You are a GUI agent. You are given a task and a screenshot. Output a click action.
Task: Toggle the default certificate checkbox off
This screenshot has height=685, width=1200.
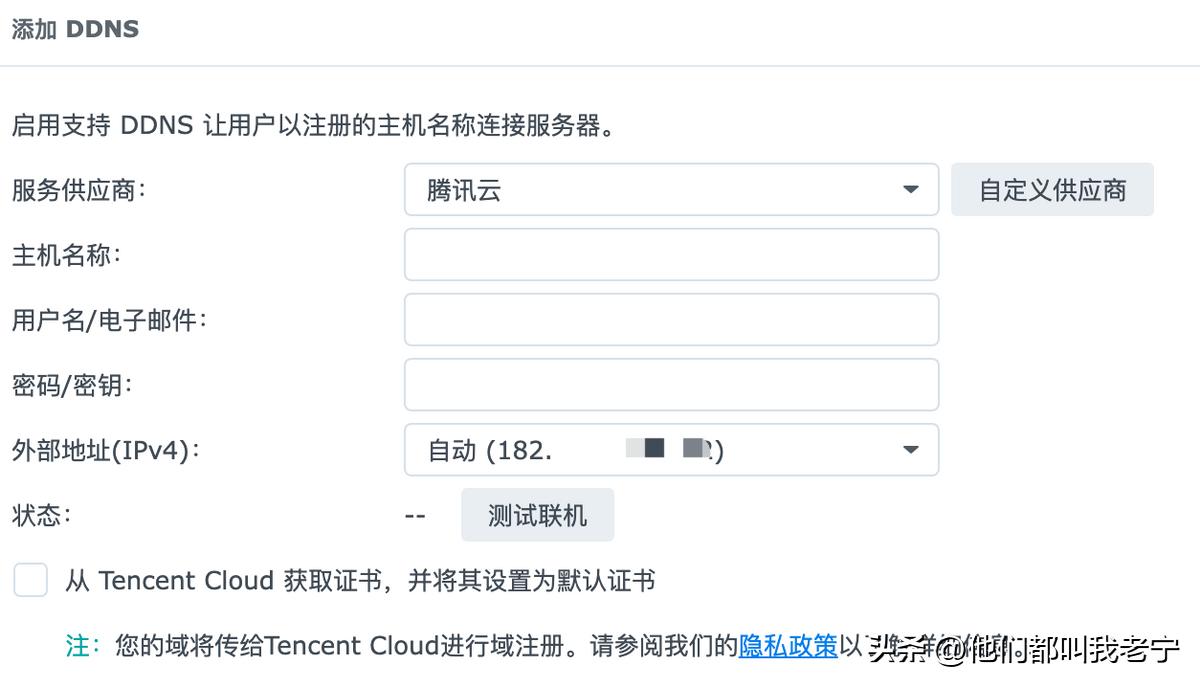click(30, 580)
